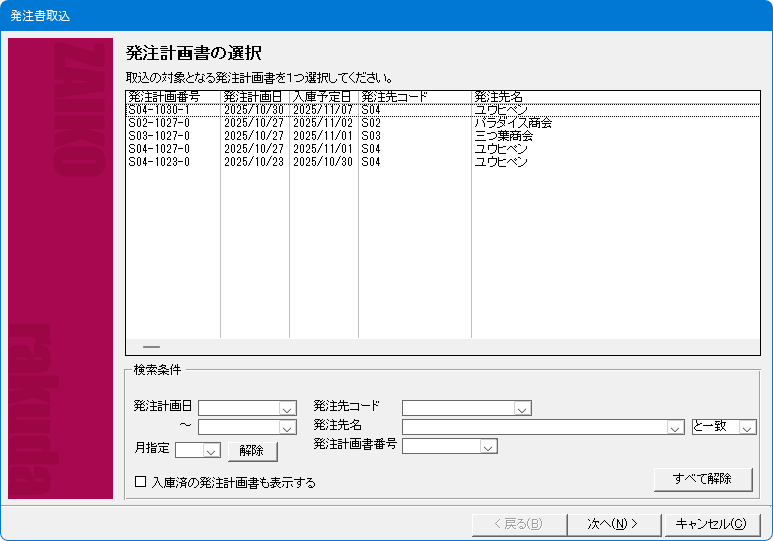Select order plan row S04-1030-1
Image resolution: width=773 pixels, height=541 pixels.
click(159, 110)
